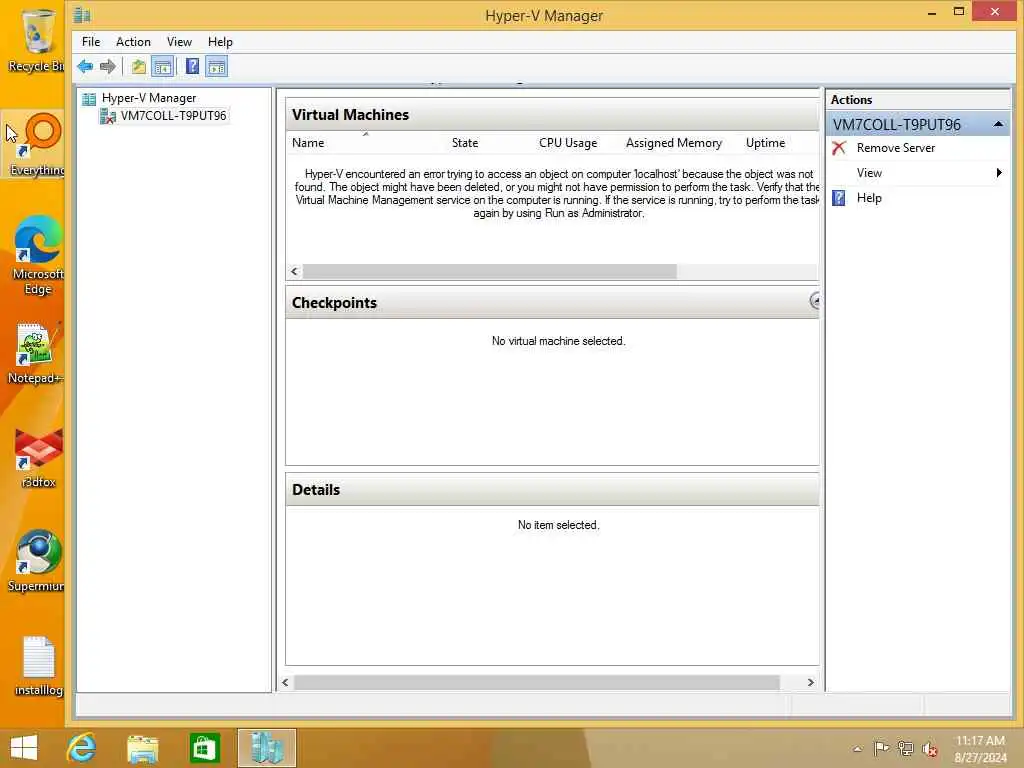
Task: Click the Virtual Machines horizontal scrollbar thumb
Action: click(489, 271)
